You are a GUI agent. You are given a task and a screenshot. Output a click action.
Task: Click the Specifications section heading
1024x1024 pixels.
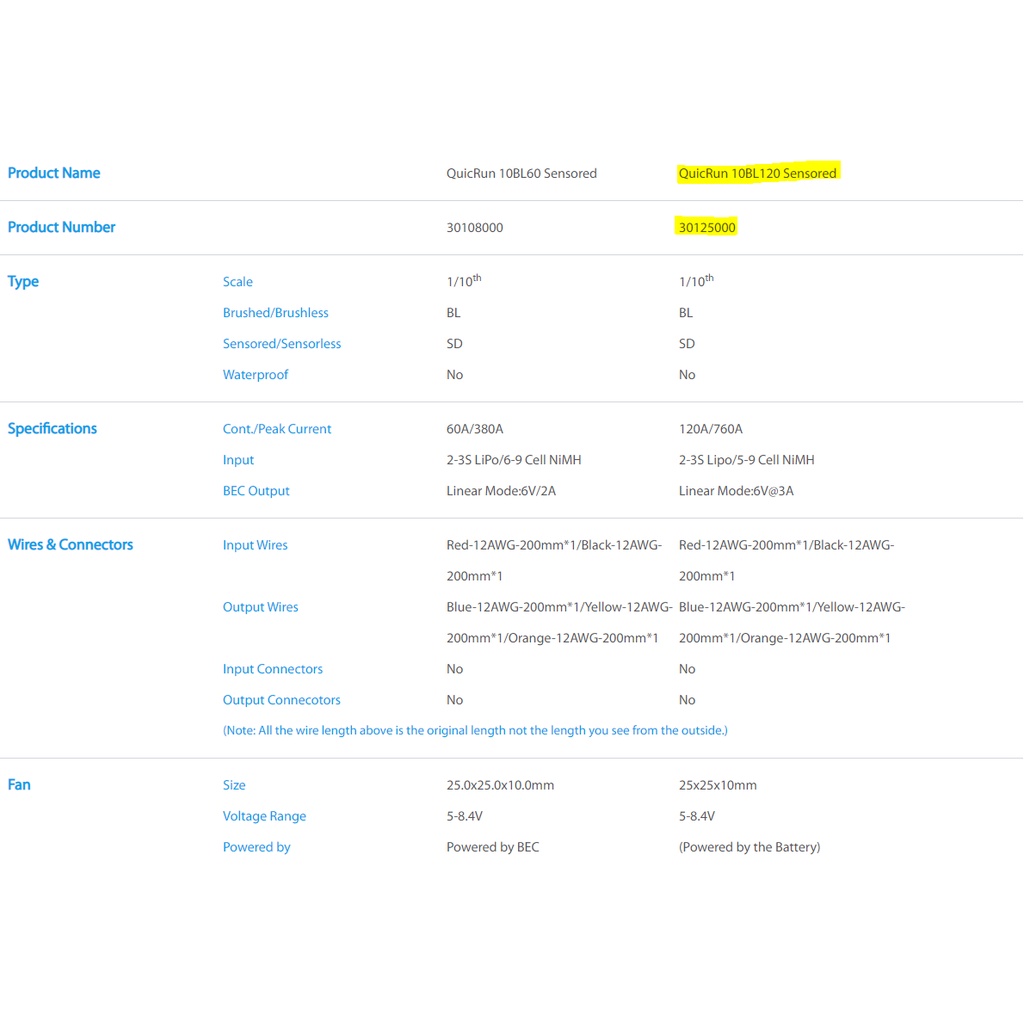52,428
